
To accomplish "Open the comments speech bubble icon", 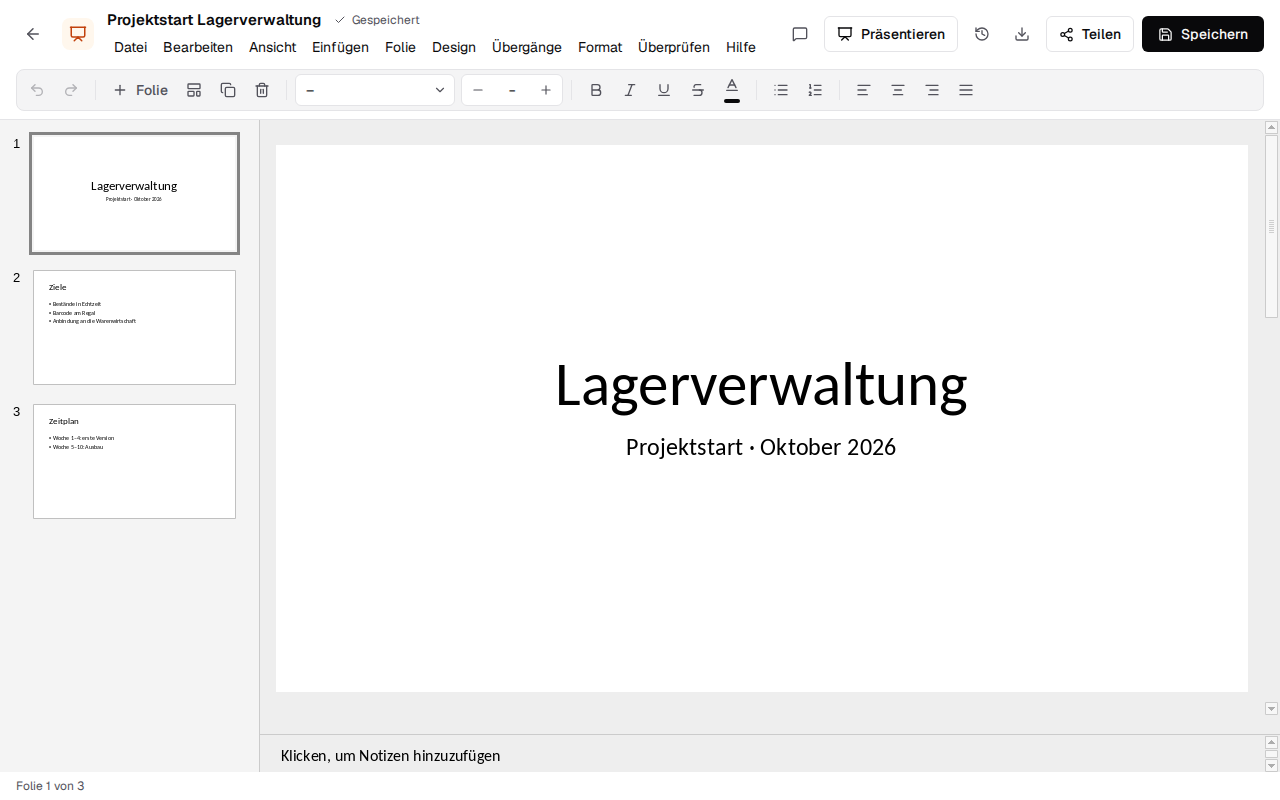I will click(800, 34).
